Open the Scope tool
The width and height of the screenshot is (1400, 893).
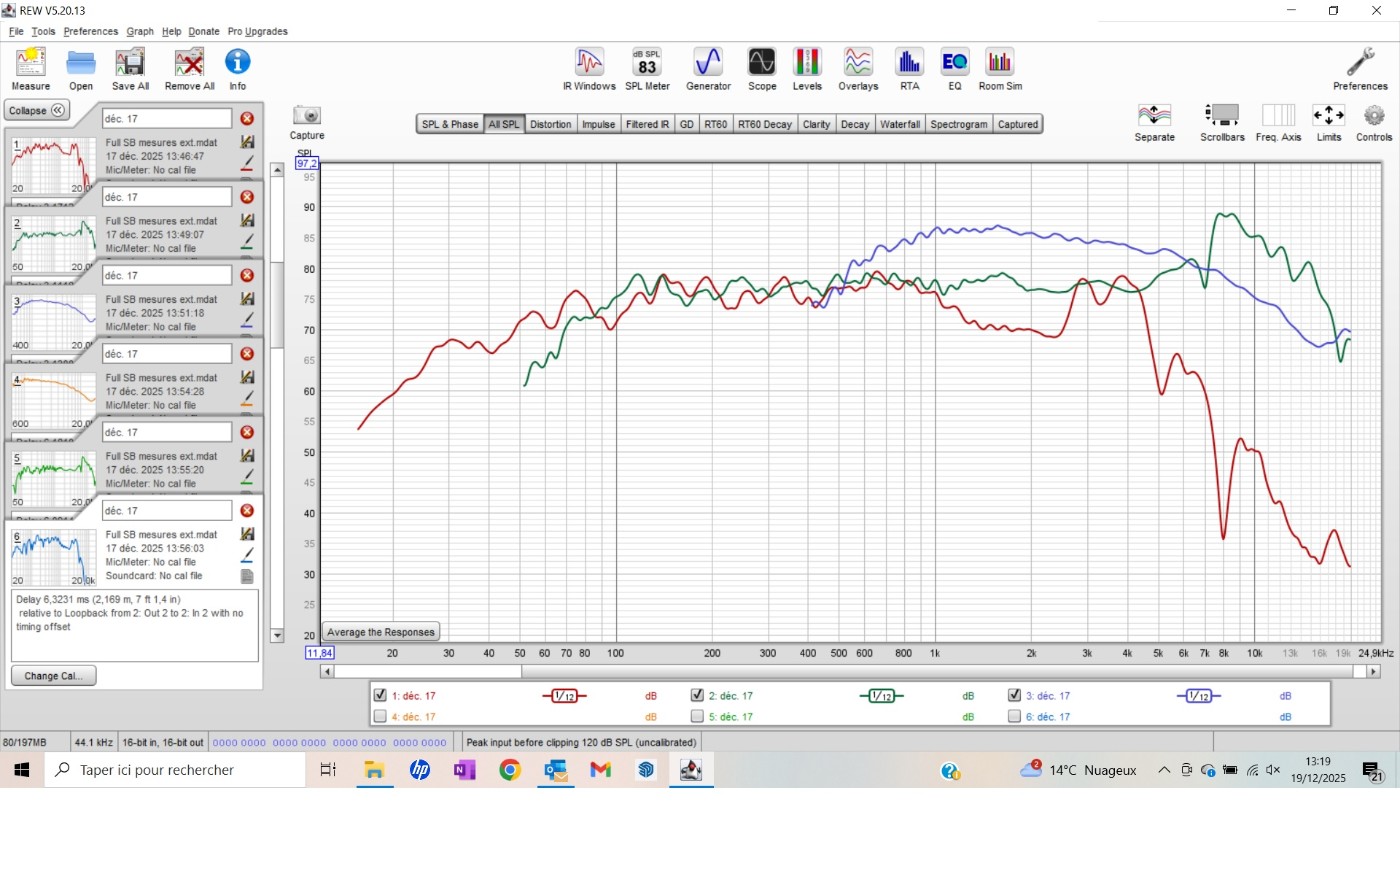pos(761,68)
